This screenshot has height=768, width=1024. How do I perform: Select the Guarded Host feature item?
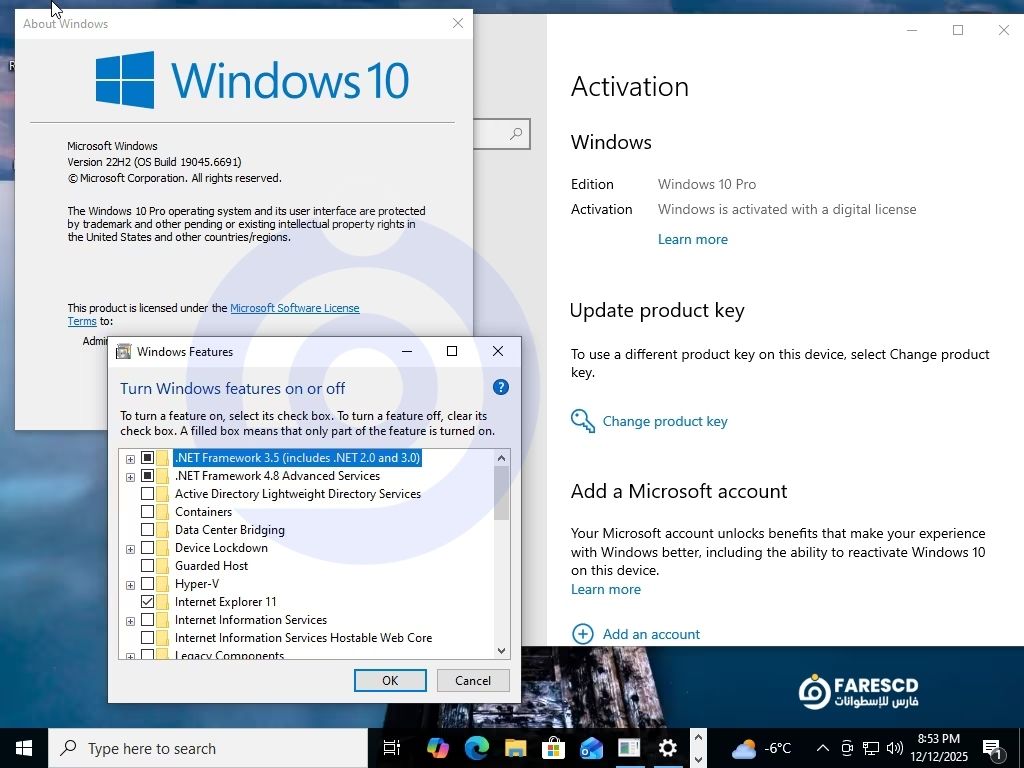point(211,566)
